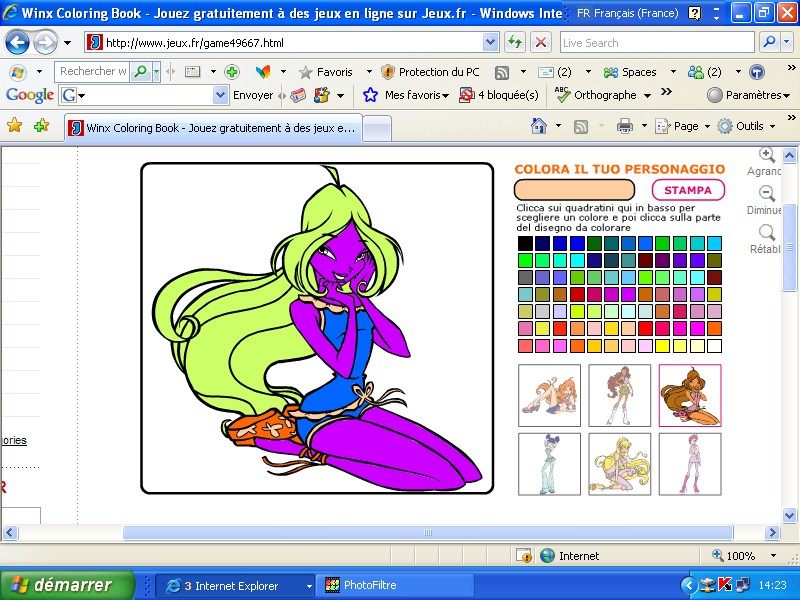Click the Home icon in command bar
Viewport: 800px width, 600px height.
(539, 126)
